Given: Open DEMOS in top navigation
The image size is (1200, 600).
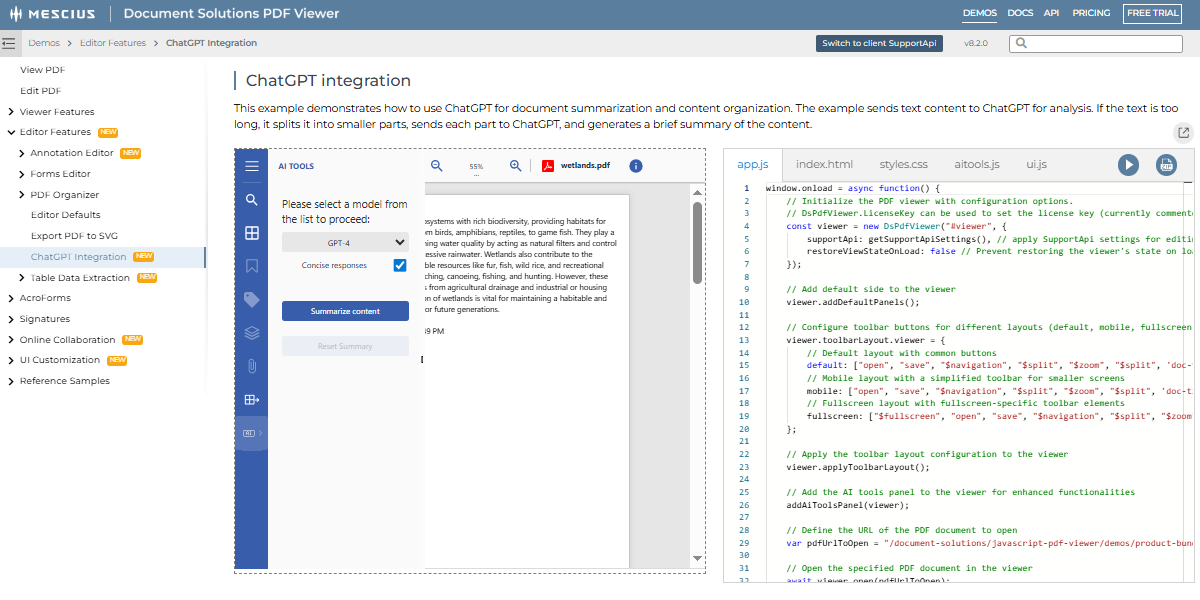Looking at the screenshot, I should tap(979, 13).
